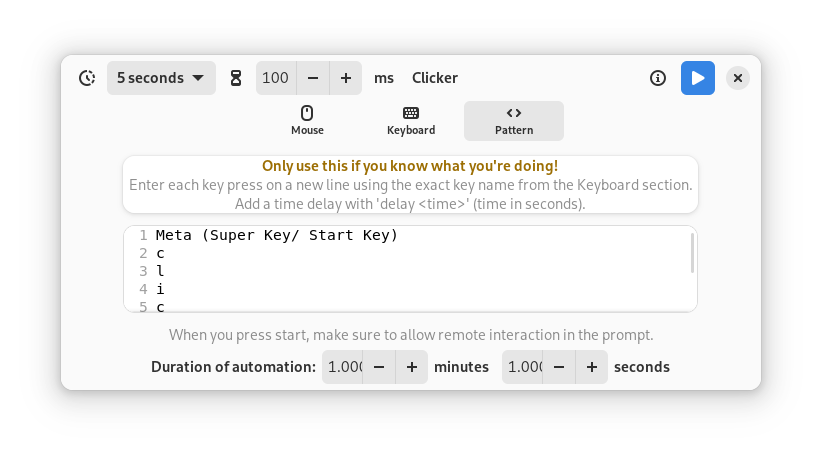Open the 5 seconds delay dropdown
The image size is (822, 457).
coord(161,78)
